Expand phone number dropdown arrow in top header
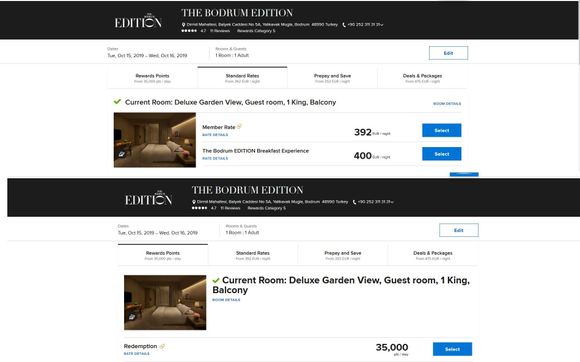580x362 pixels. click(382, 25)
